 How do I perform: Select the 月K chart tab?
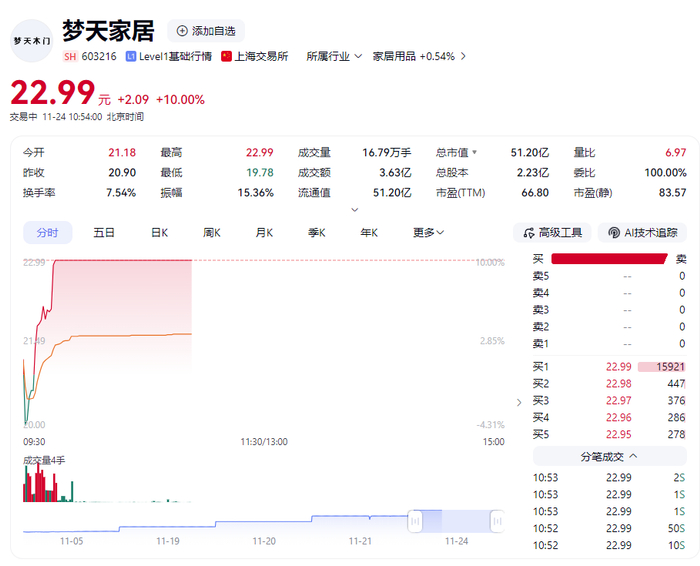coord(264,233)
